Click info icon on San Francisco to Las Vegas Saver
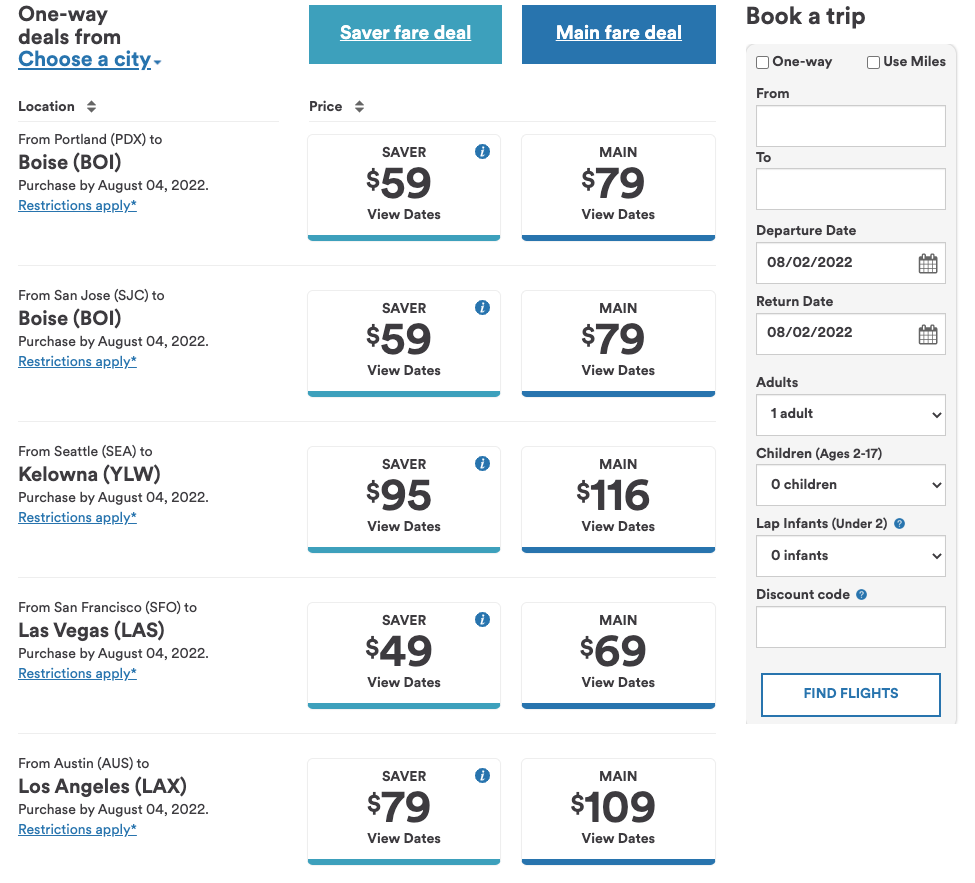 point(482,620)
